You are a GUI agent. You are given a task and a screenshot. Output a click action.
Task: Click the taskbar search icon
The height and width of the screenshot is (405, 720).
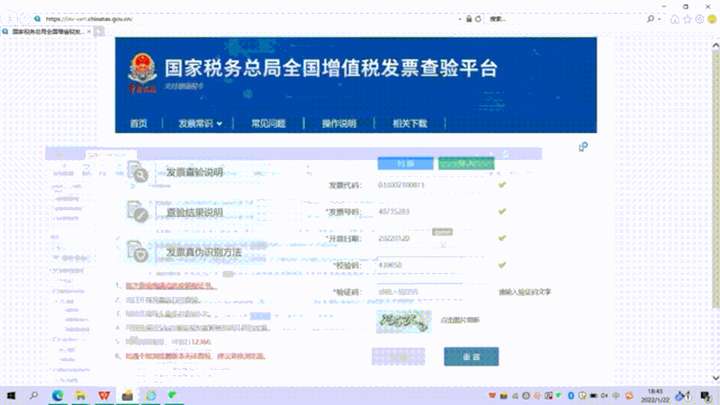34,395
